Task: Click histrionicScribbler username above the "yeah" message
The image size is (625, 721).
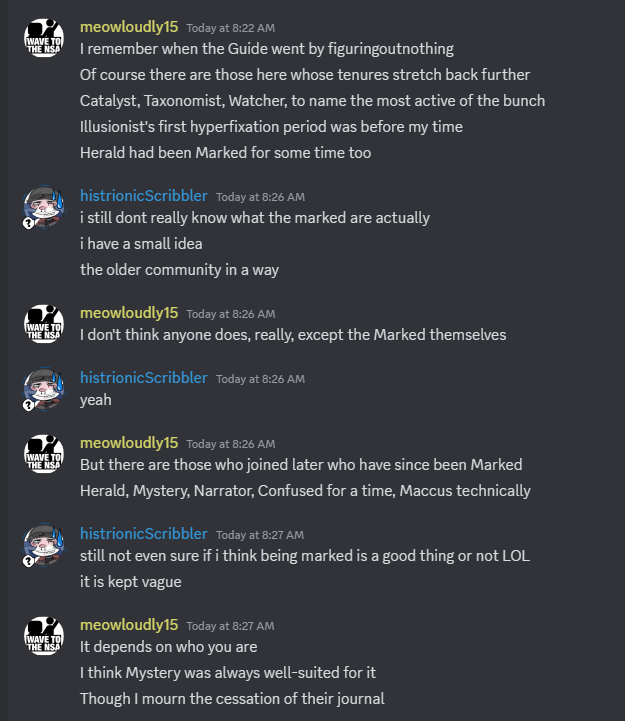Action: coord(143,378)
